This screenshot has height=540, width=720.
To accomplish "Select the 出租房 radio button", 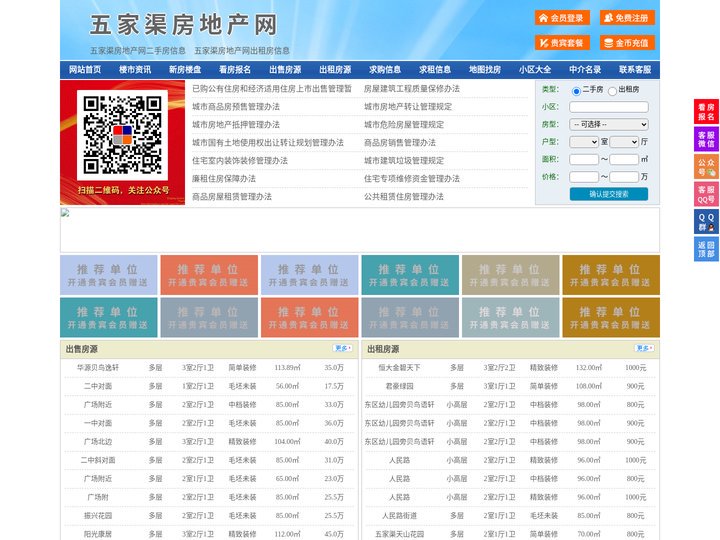I will 612,91.
